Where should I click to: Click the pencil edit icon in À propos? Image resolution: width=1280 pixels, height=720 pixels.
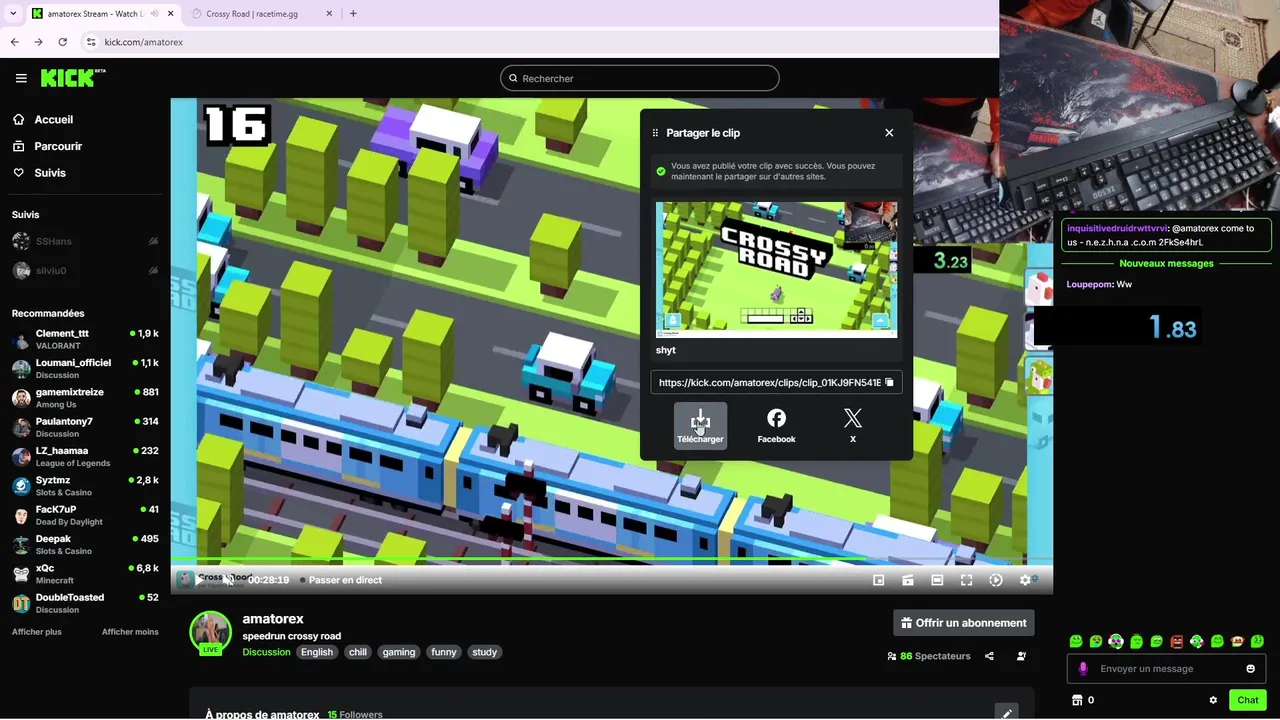pos(1007,714)
